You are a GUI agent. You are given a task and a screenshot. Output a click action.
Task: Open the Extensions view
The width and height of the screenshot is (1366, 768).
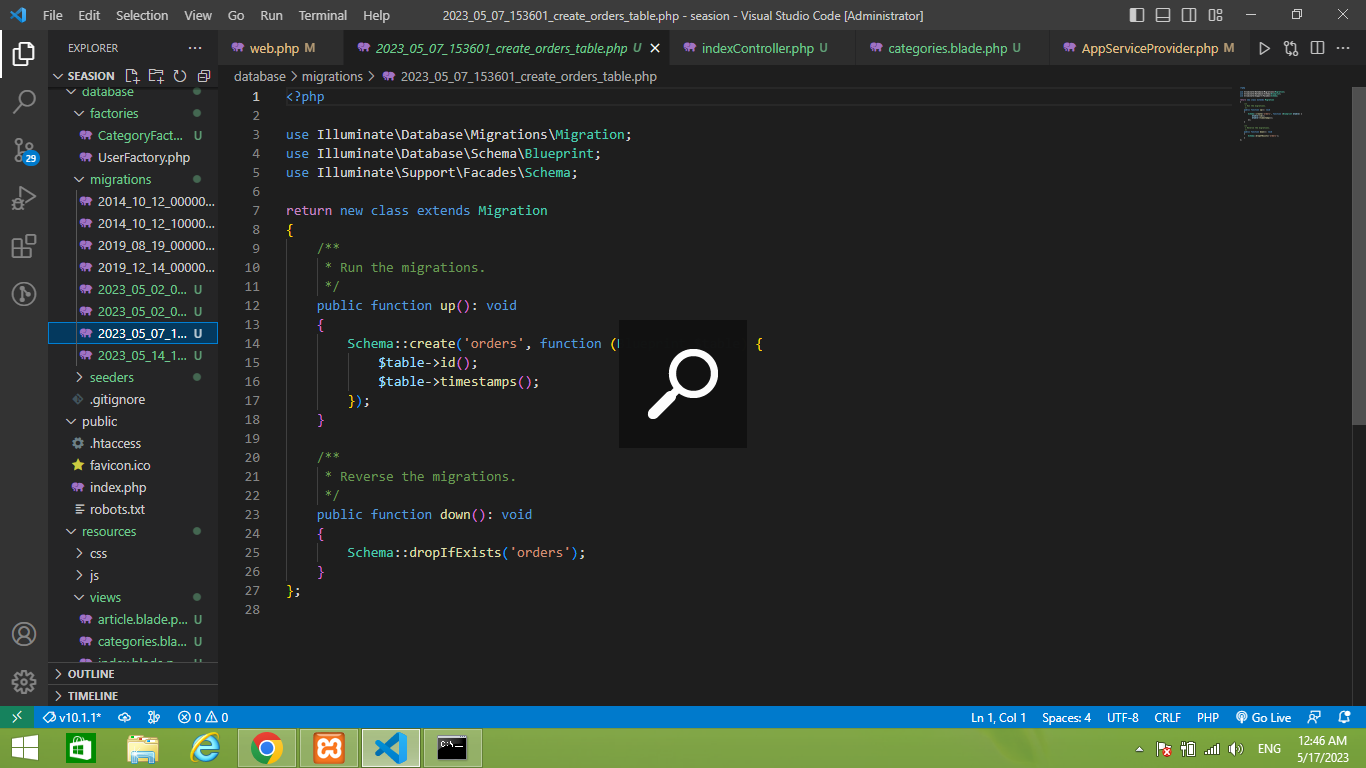(x=24, y=246)
